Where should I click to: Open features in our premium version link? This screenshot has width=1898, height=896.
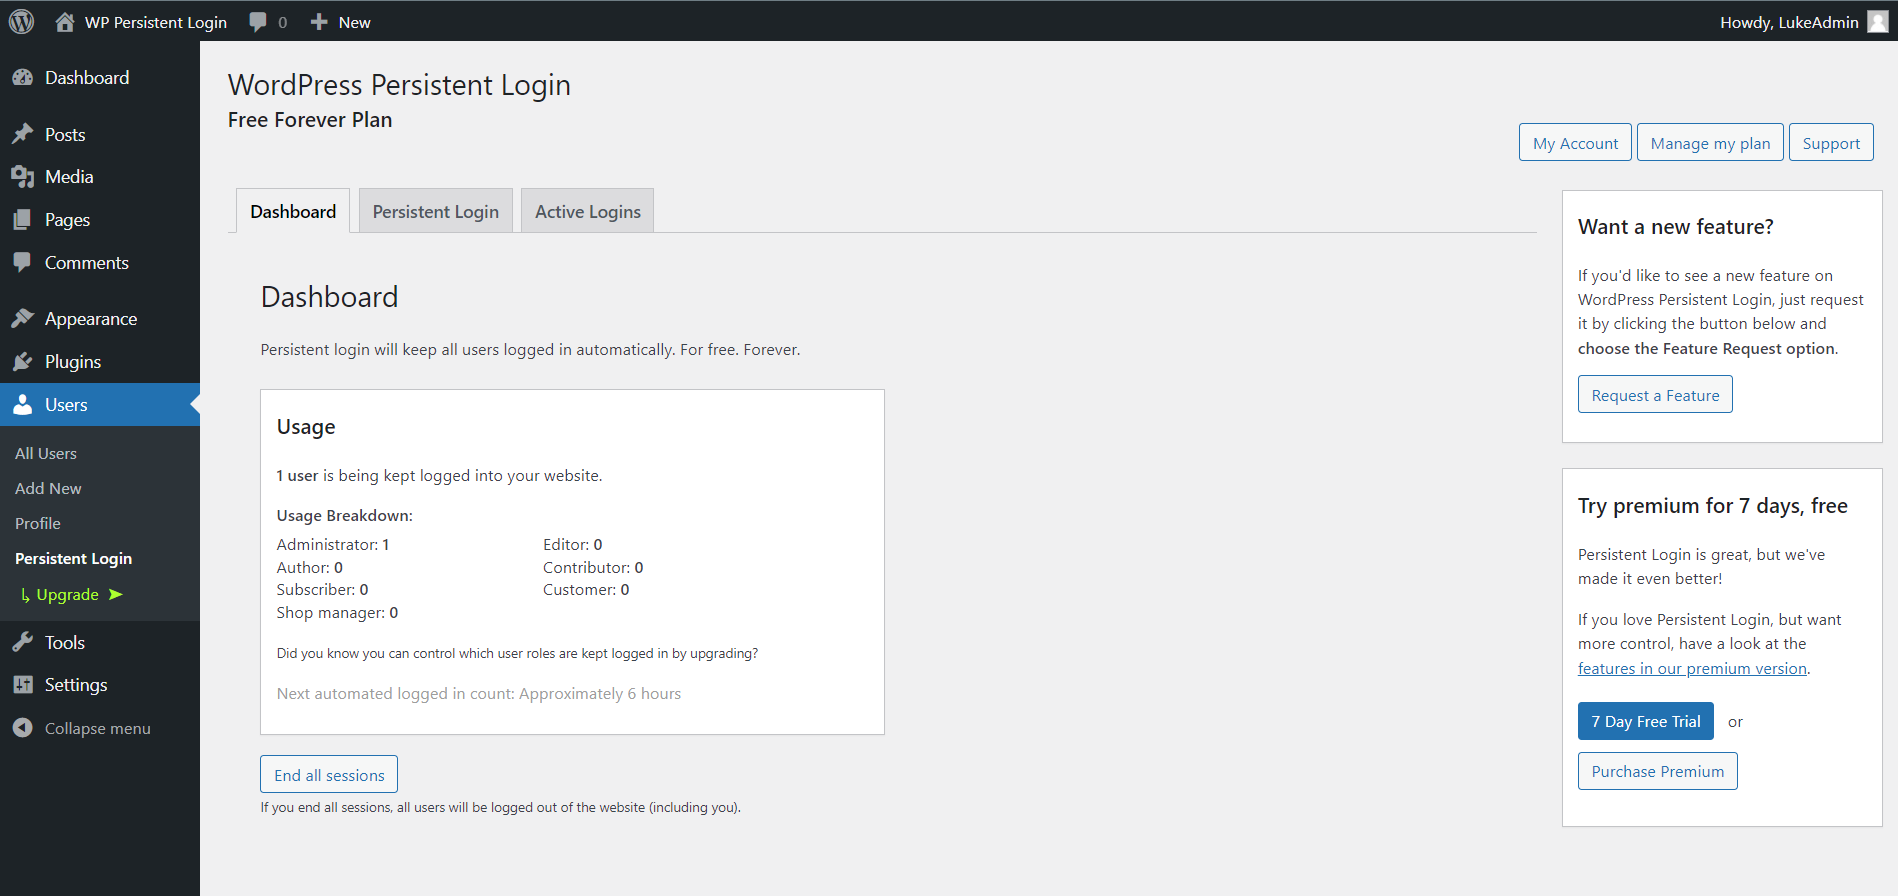[1692, 668]
